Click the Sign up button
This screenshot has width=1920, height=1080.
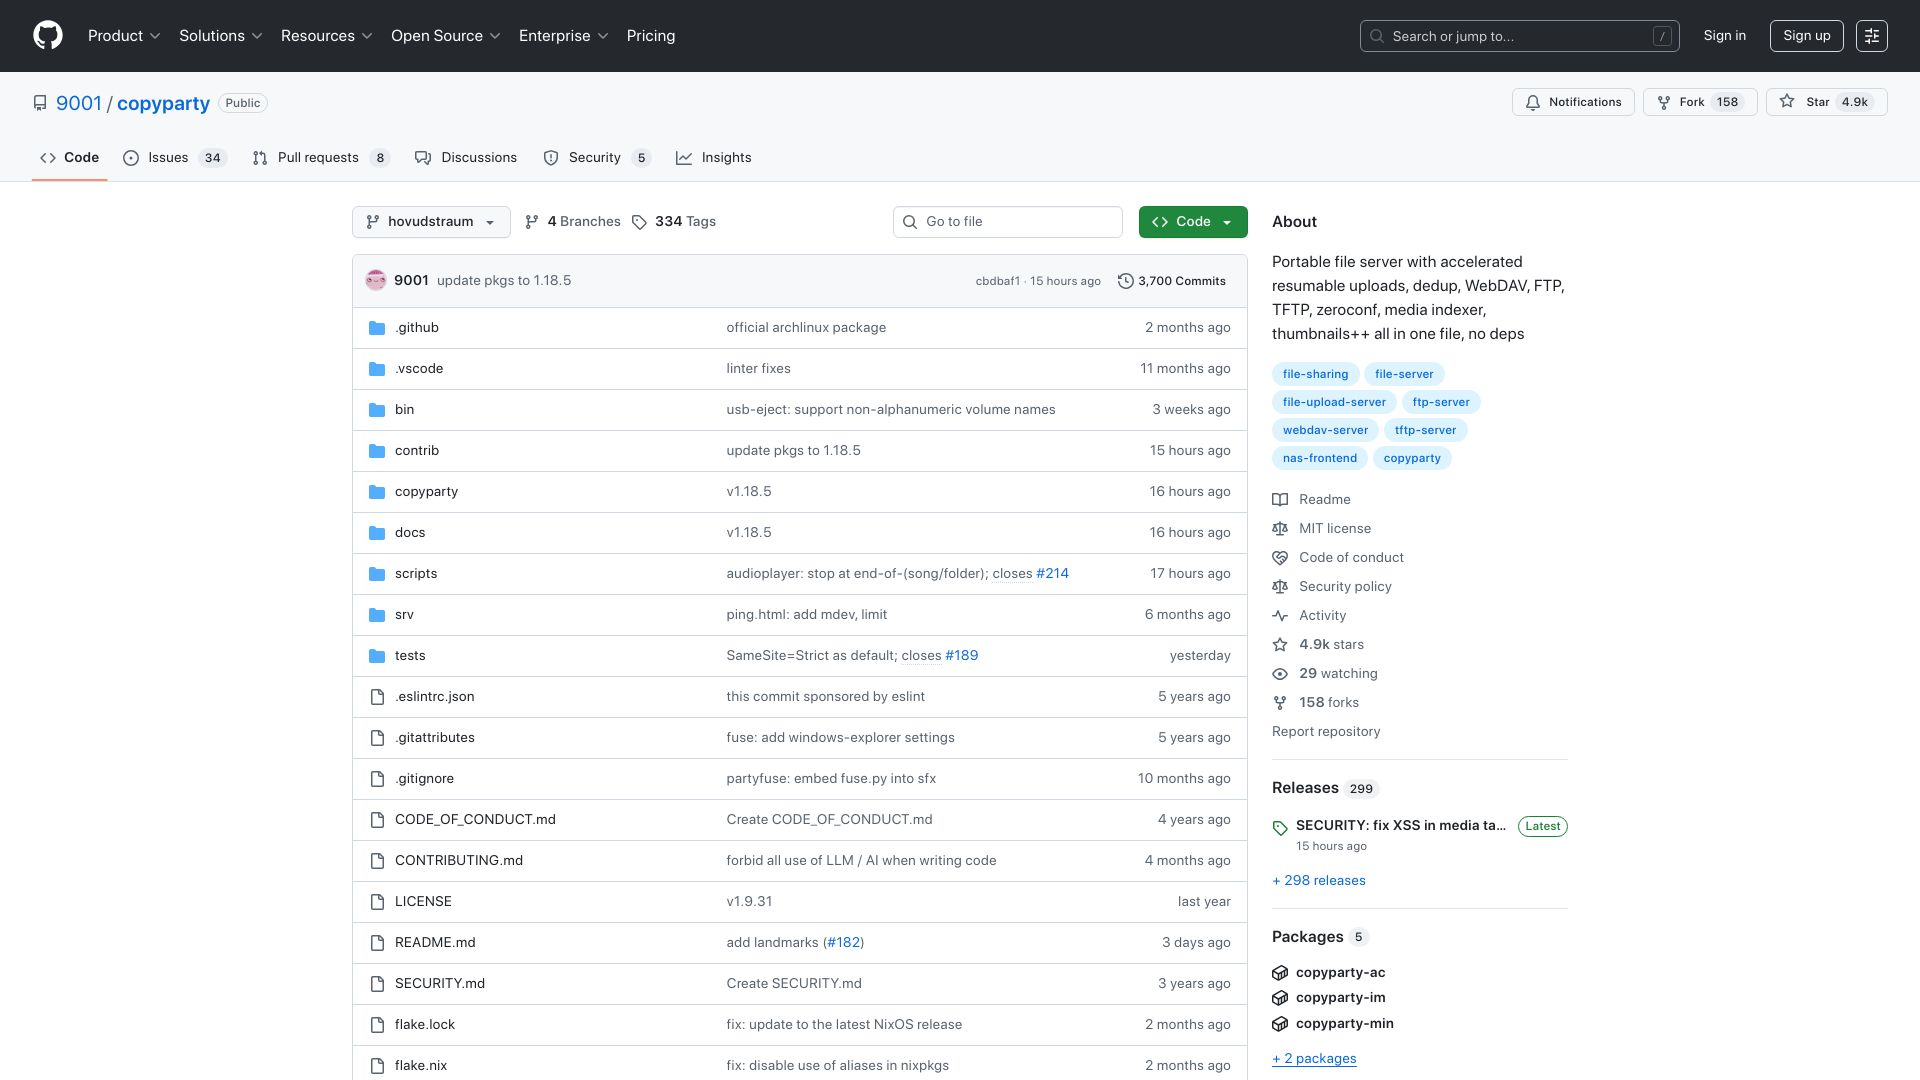pos(1807,36)
